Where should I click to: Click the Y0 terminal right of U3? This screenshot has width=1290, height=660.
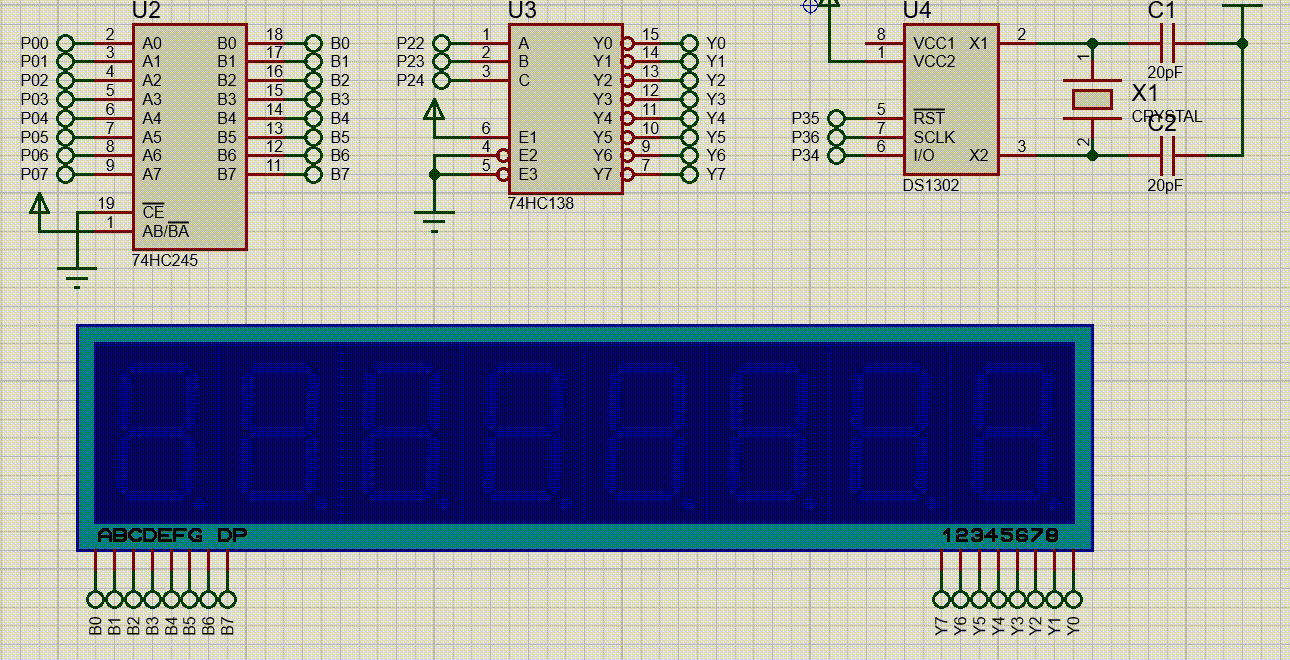pos(689,43)
